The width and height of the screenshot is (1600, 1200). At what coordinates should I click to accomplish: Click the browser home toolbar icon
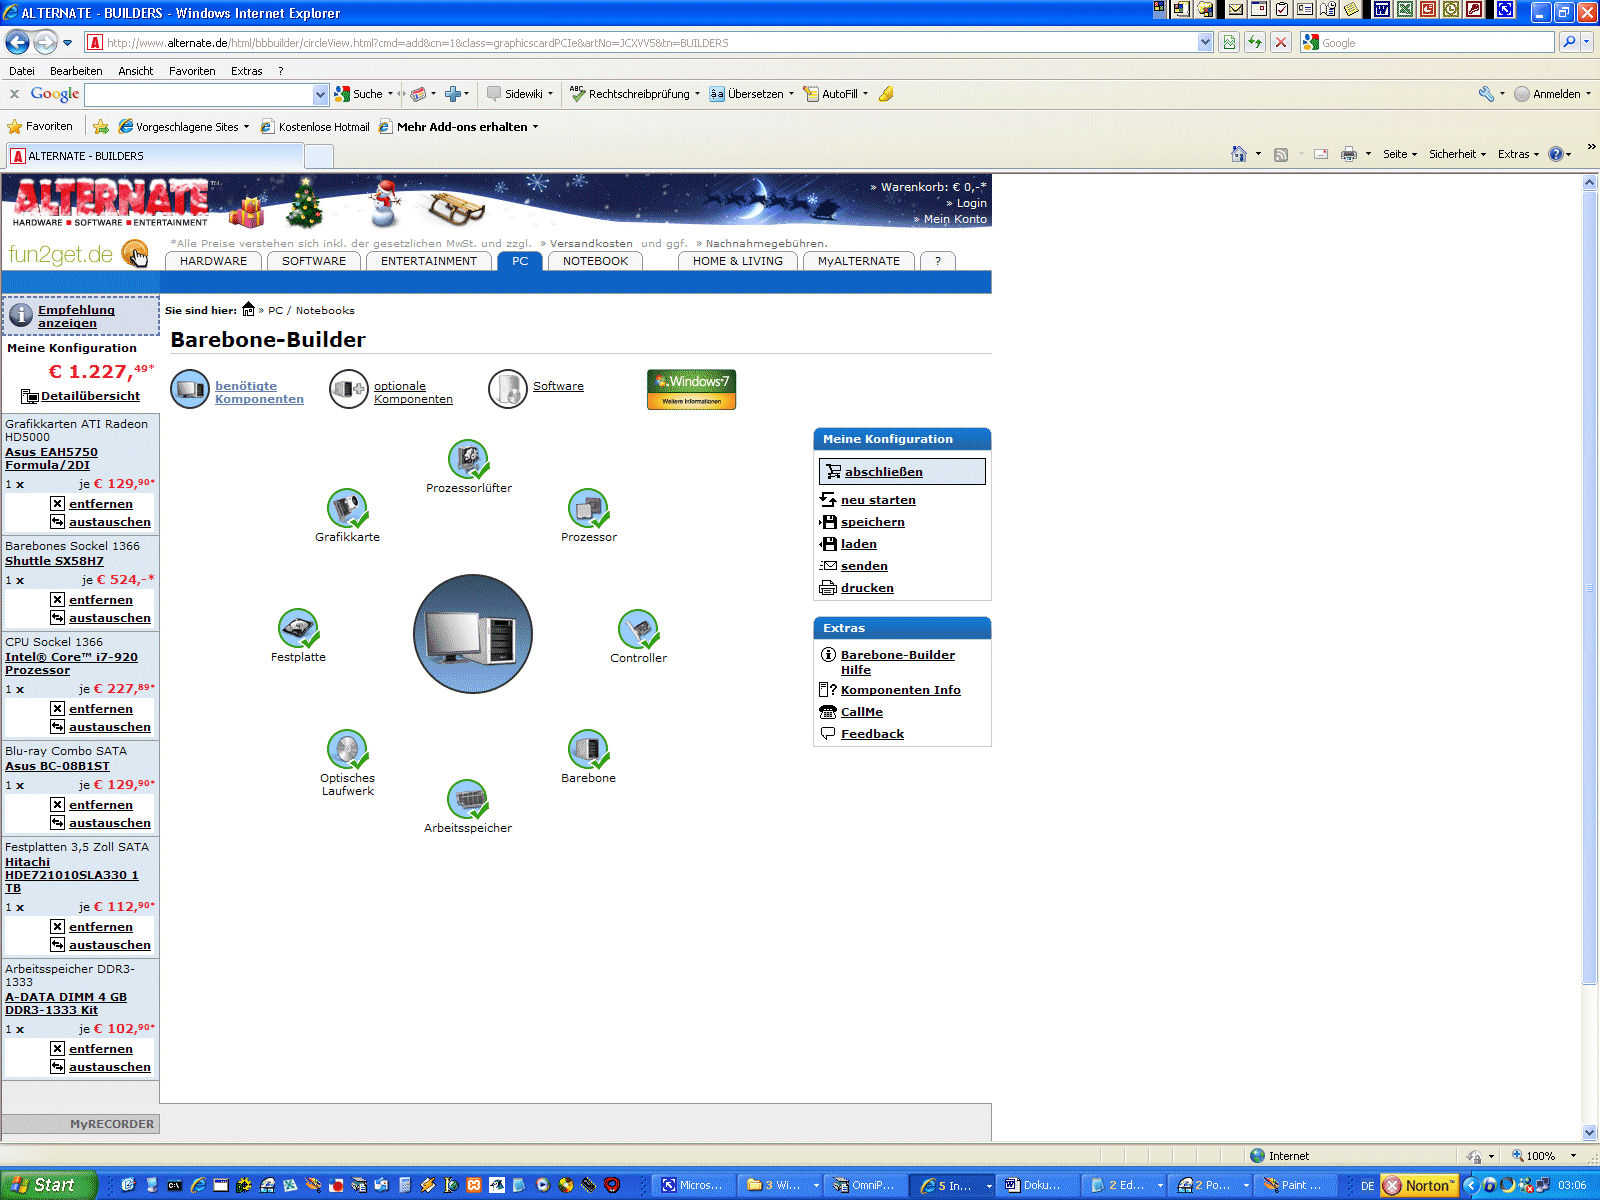(1239, 154)
